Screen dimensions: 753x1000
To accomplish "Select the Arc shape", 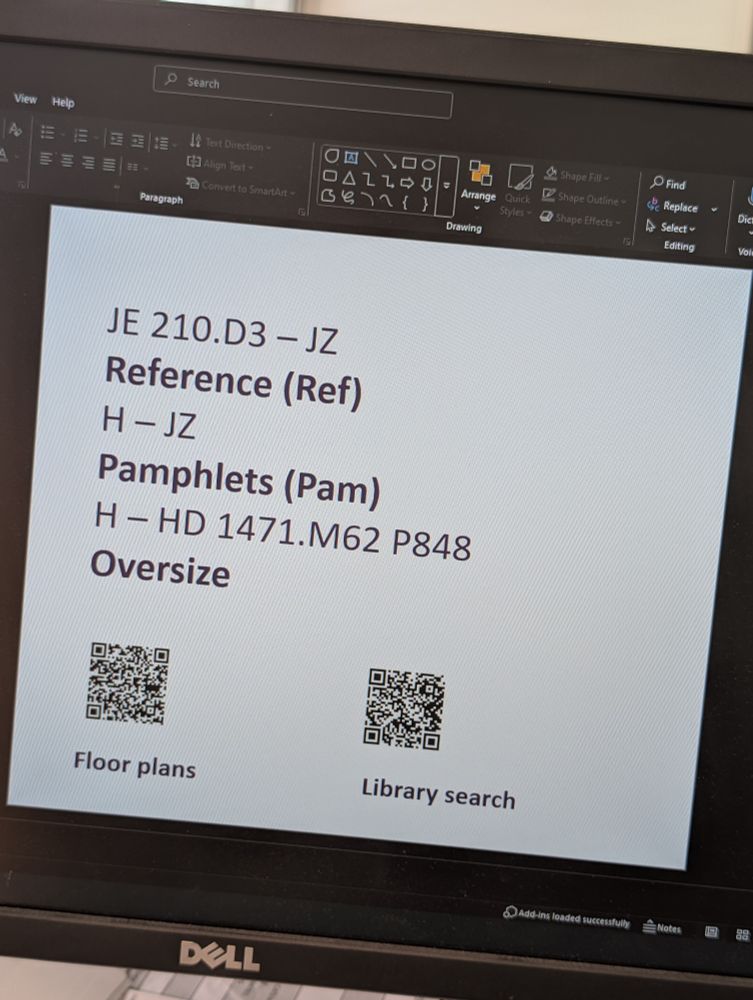I will pos(367,199).
